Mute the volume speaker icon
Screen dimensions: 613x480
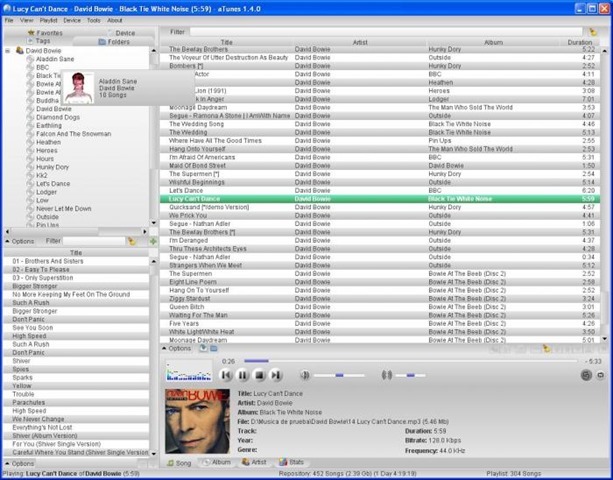305,375
